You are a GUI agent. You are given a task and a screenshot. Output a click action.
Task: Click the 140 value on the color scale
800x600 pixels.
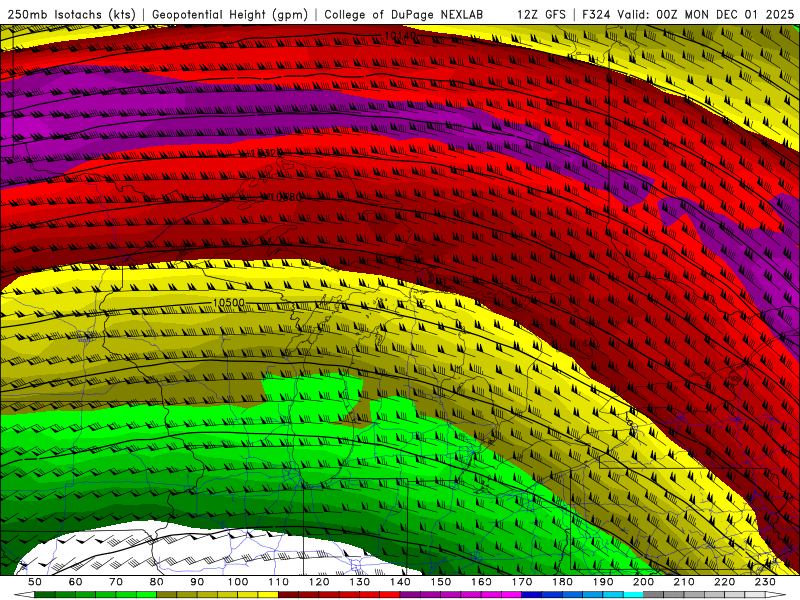pos(400,582)
